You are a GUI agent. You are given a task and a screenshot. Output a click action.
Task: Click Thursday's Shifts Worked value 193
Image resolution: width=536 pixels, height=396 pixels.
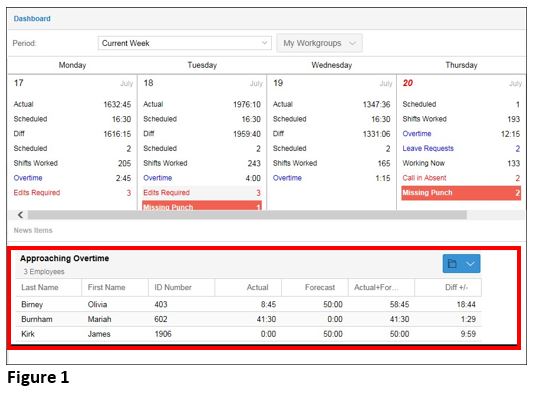(513, 119)
